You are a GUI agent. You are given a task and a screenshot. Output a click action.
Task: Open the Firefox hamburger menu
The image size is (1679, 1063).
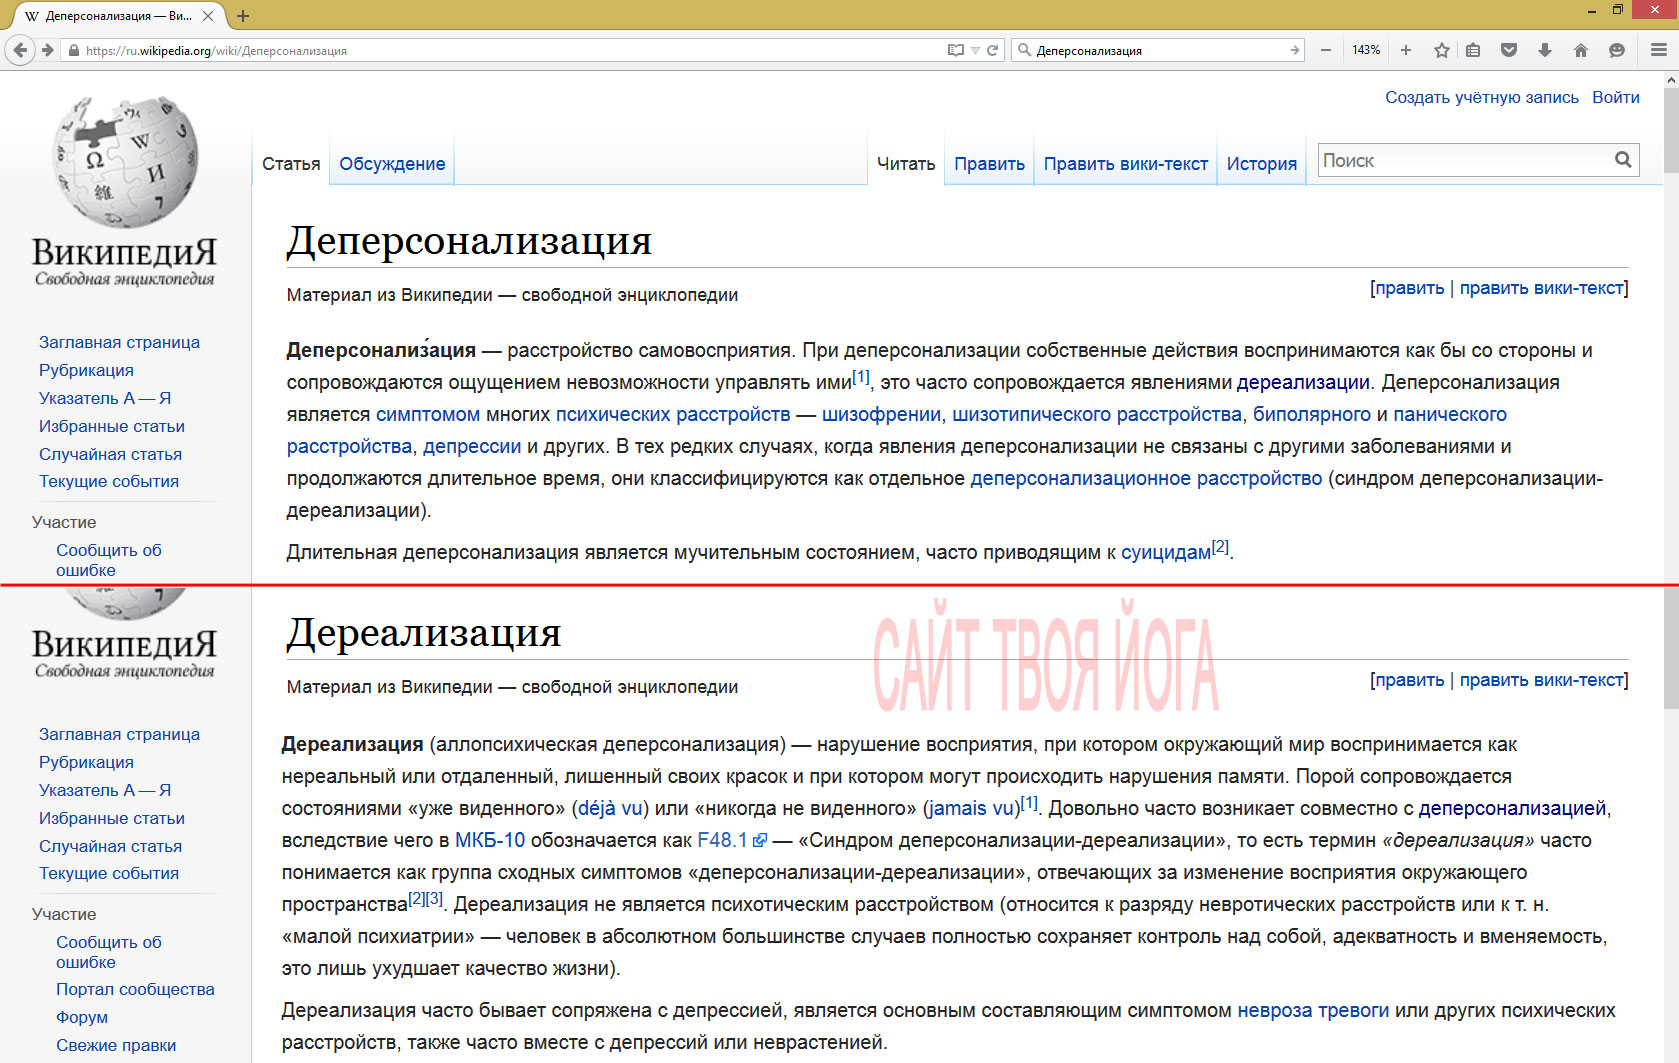1658,50
